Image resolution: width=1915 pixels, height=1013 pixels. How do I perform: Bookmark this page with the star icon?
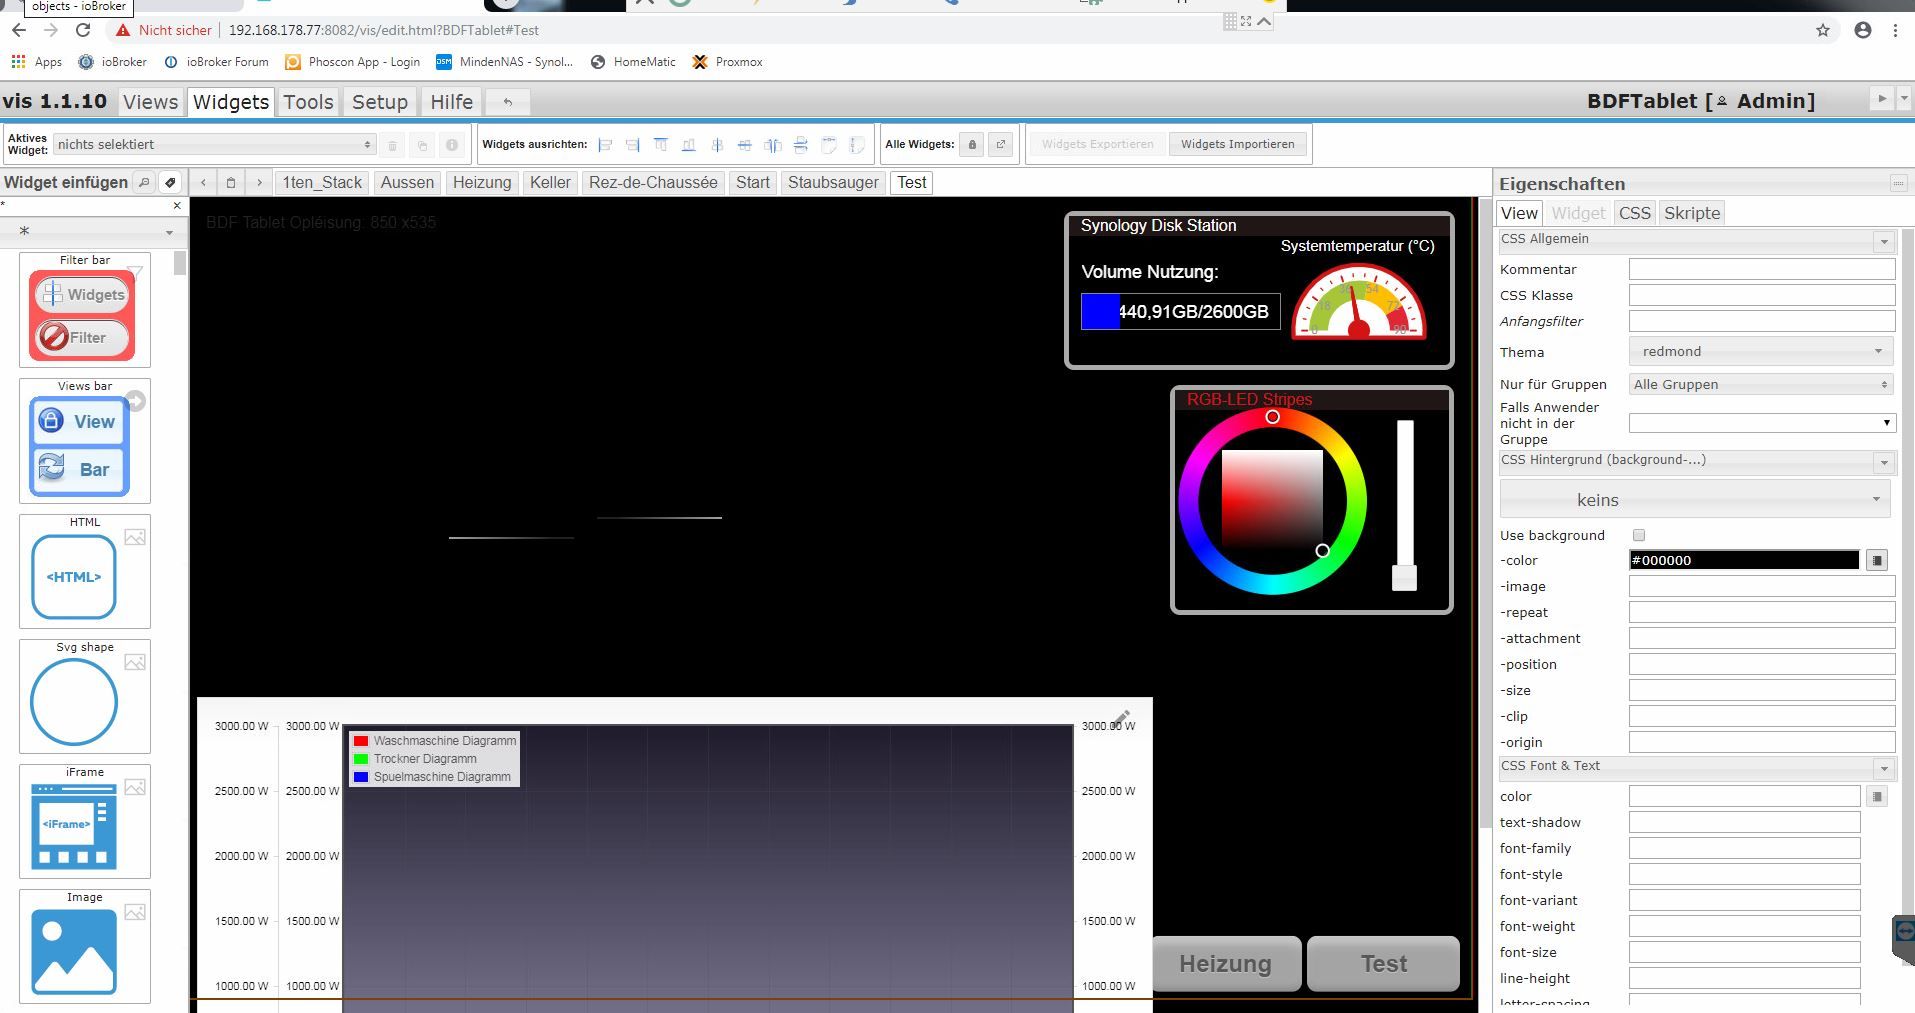(1823, 30)
